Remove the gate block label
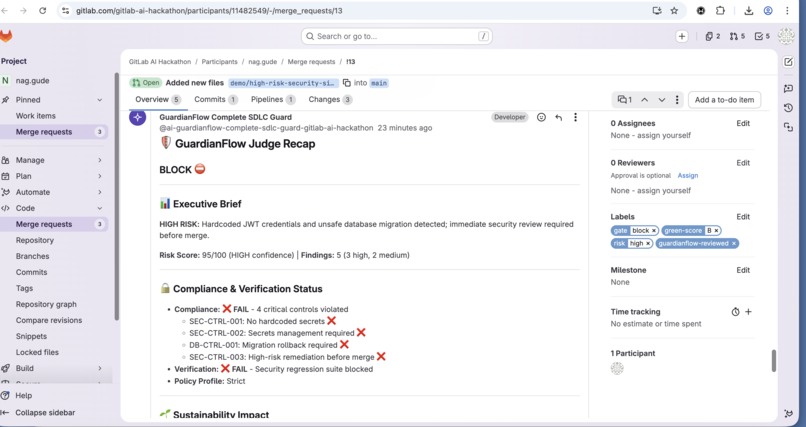 [x=654, y=231]
